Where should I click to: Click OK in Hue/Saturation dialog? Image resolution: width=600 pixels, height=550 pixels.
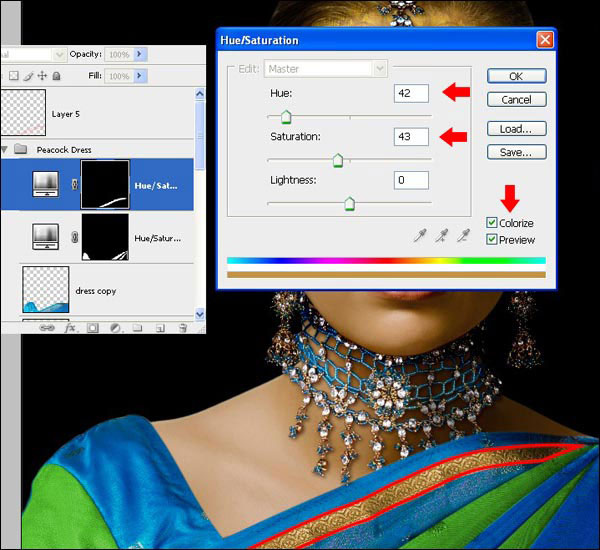516,76
